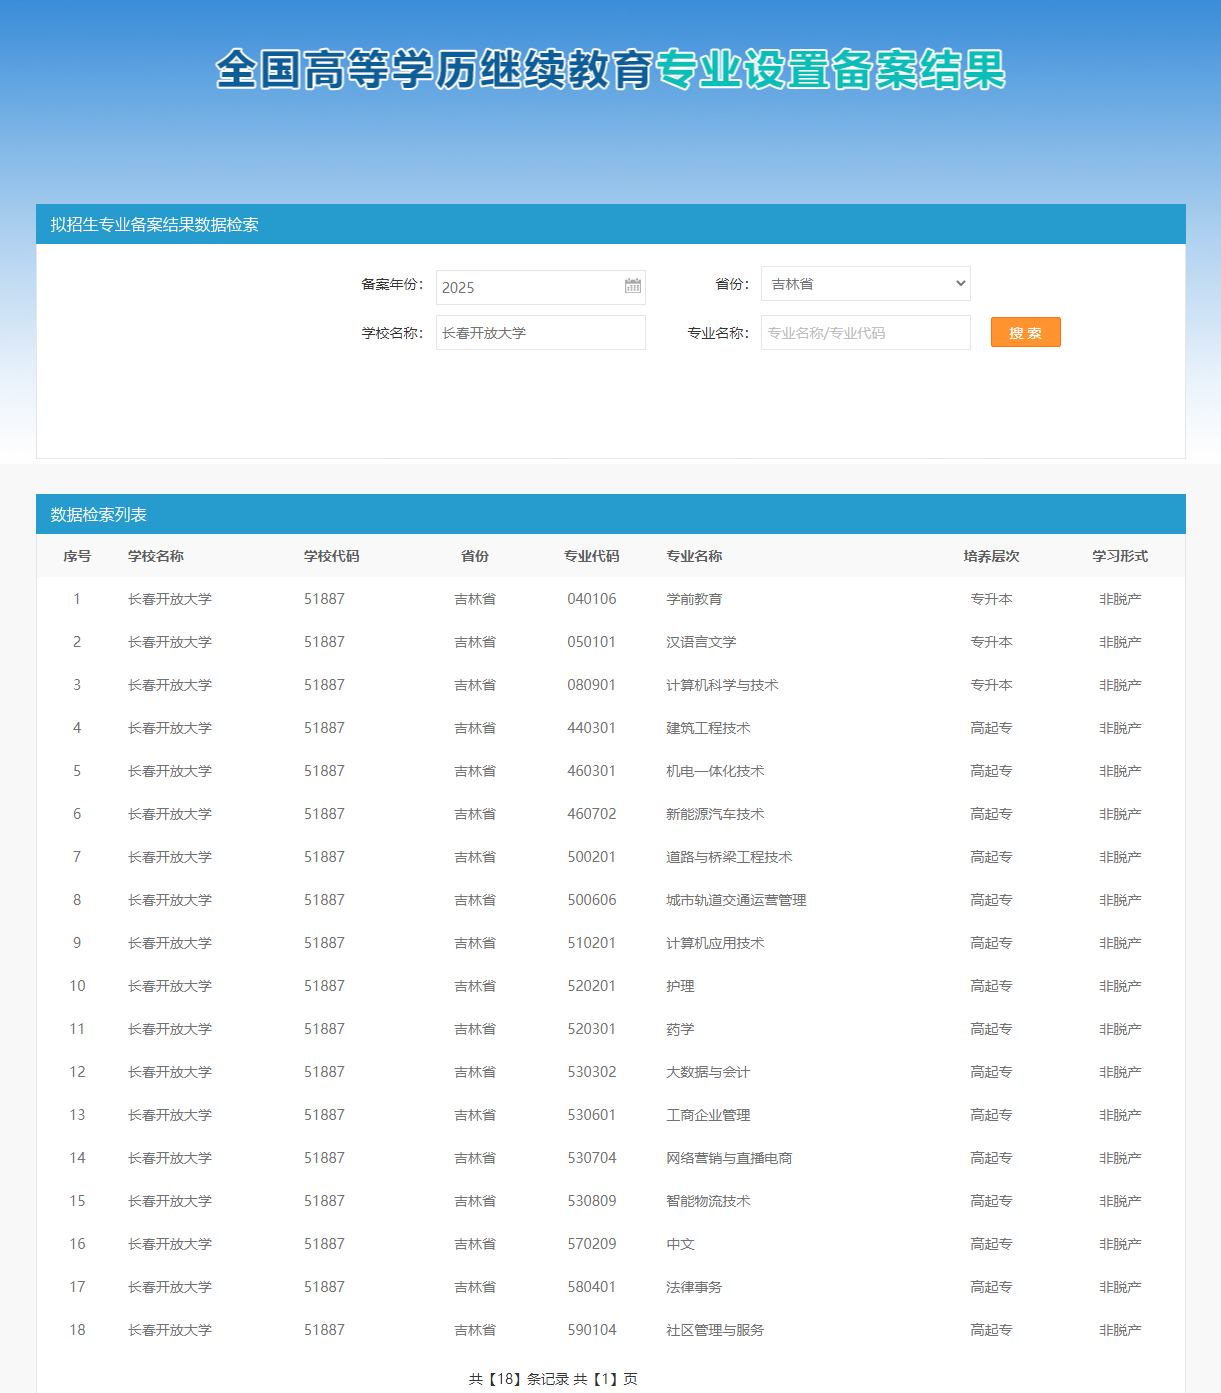The height and width of the screenshot is (1393, 1221).
Task: Click the 数据检索列表 panel header
Action: click(611, 514)
